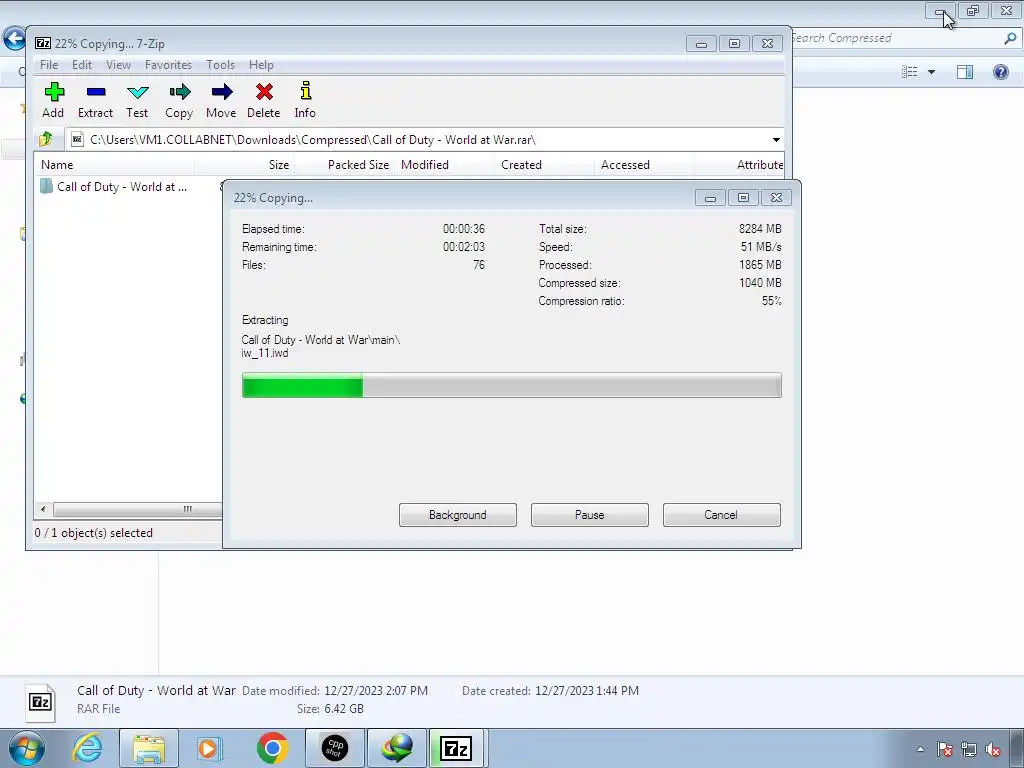Minimize the 22% Copying dialog
Screen dimensions: 1024x768
tap(710, 198)
